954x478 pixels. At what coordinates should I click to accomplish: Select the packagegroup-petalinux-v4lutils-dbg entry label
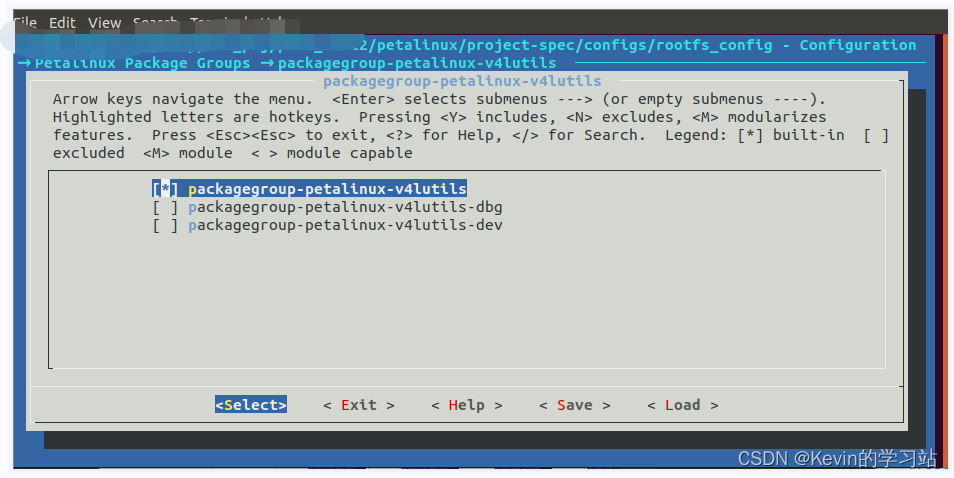click(346, 207)
